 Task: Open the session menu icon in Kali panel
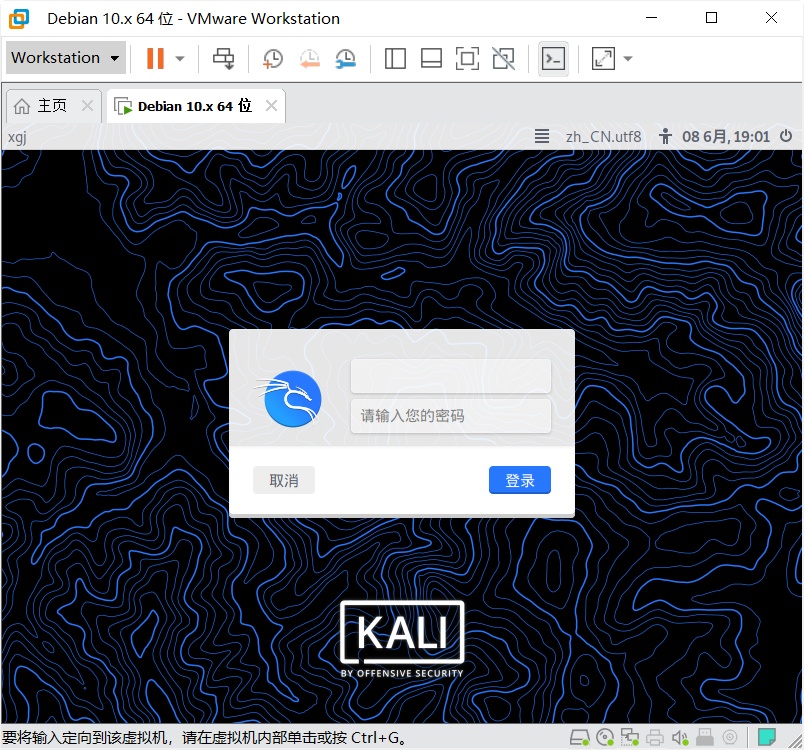click(x=541, y=136)
